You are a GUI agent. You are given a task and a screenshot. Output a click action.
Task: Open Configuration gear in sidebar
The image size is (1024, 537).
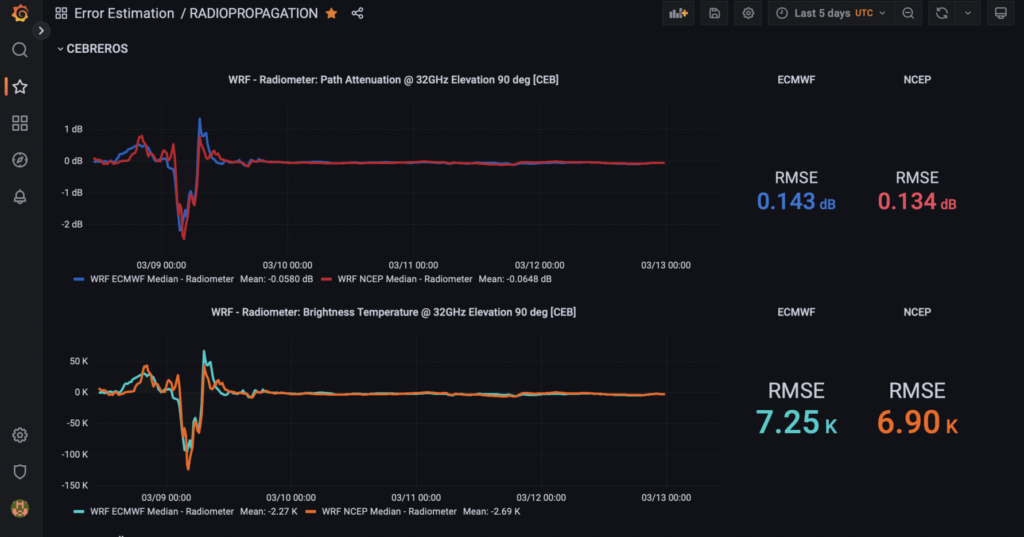click(20, 435)
